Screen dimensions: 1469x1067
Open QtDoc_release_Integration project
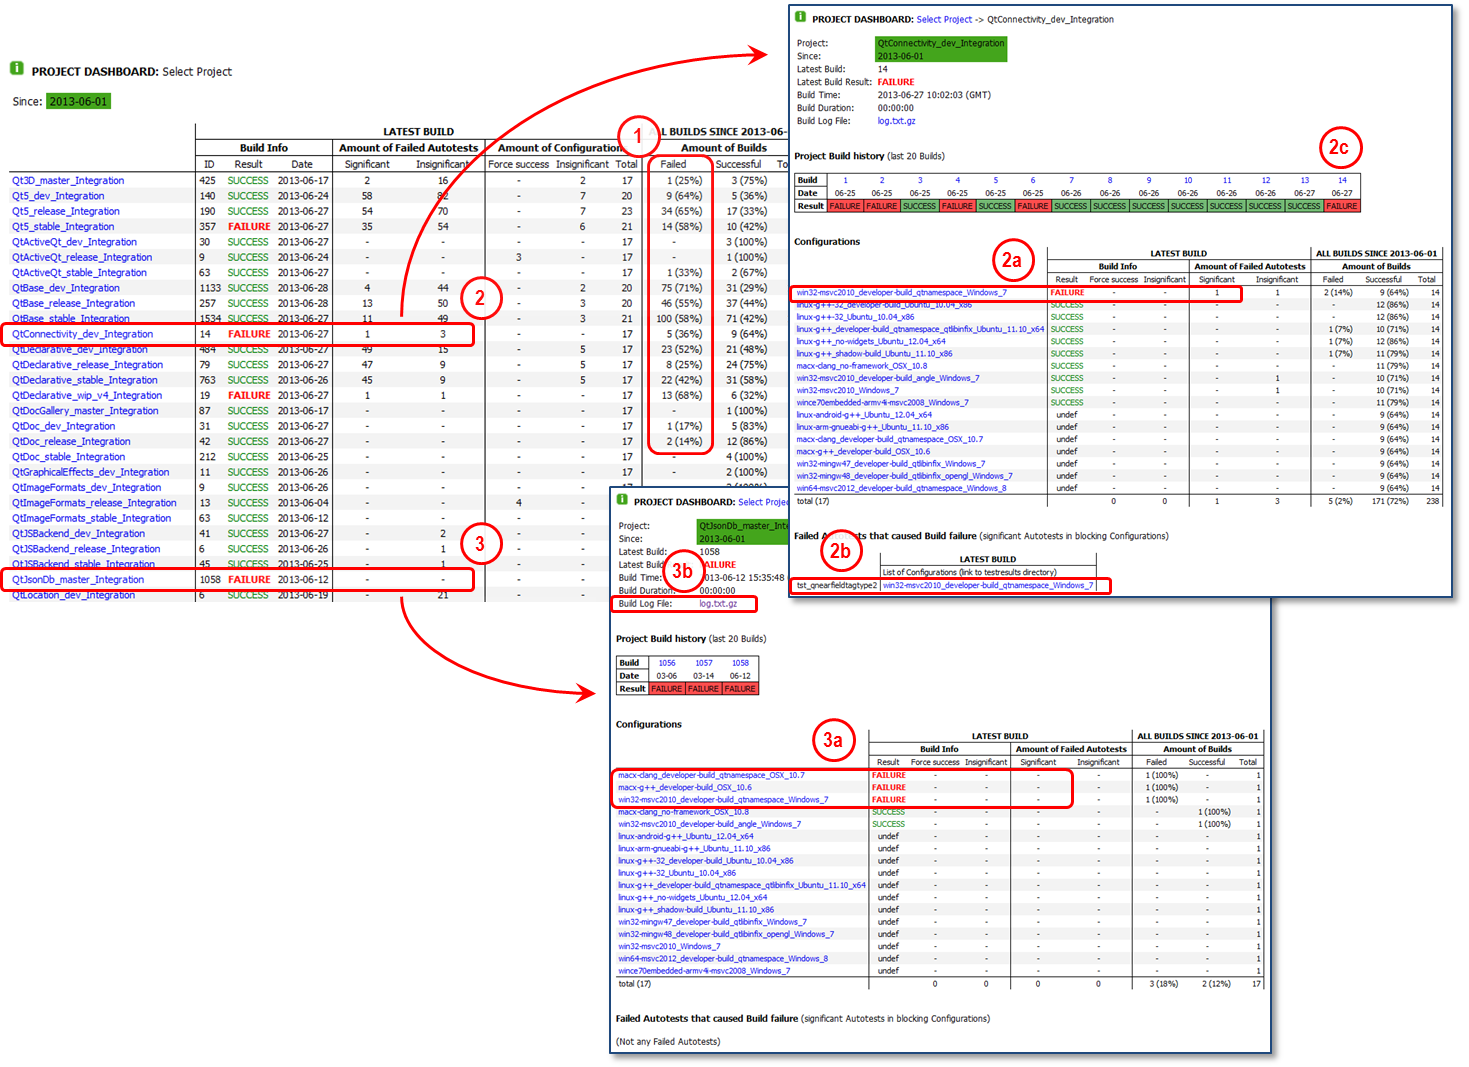[x=71, y=442]
